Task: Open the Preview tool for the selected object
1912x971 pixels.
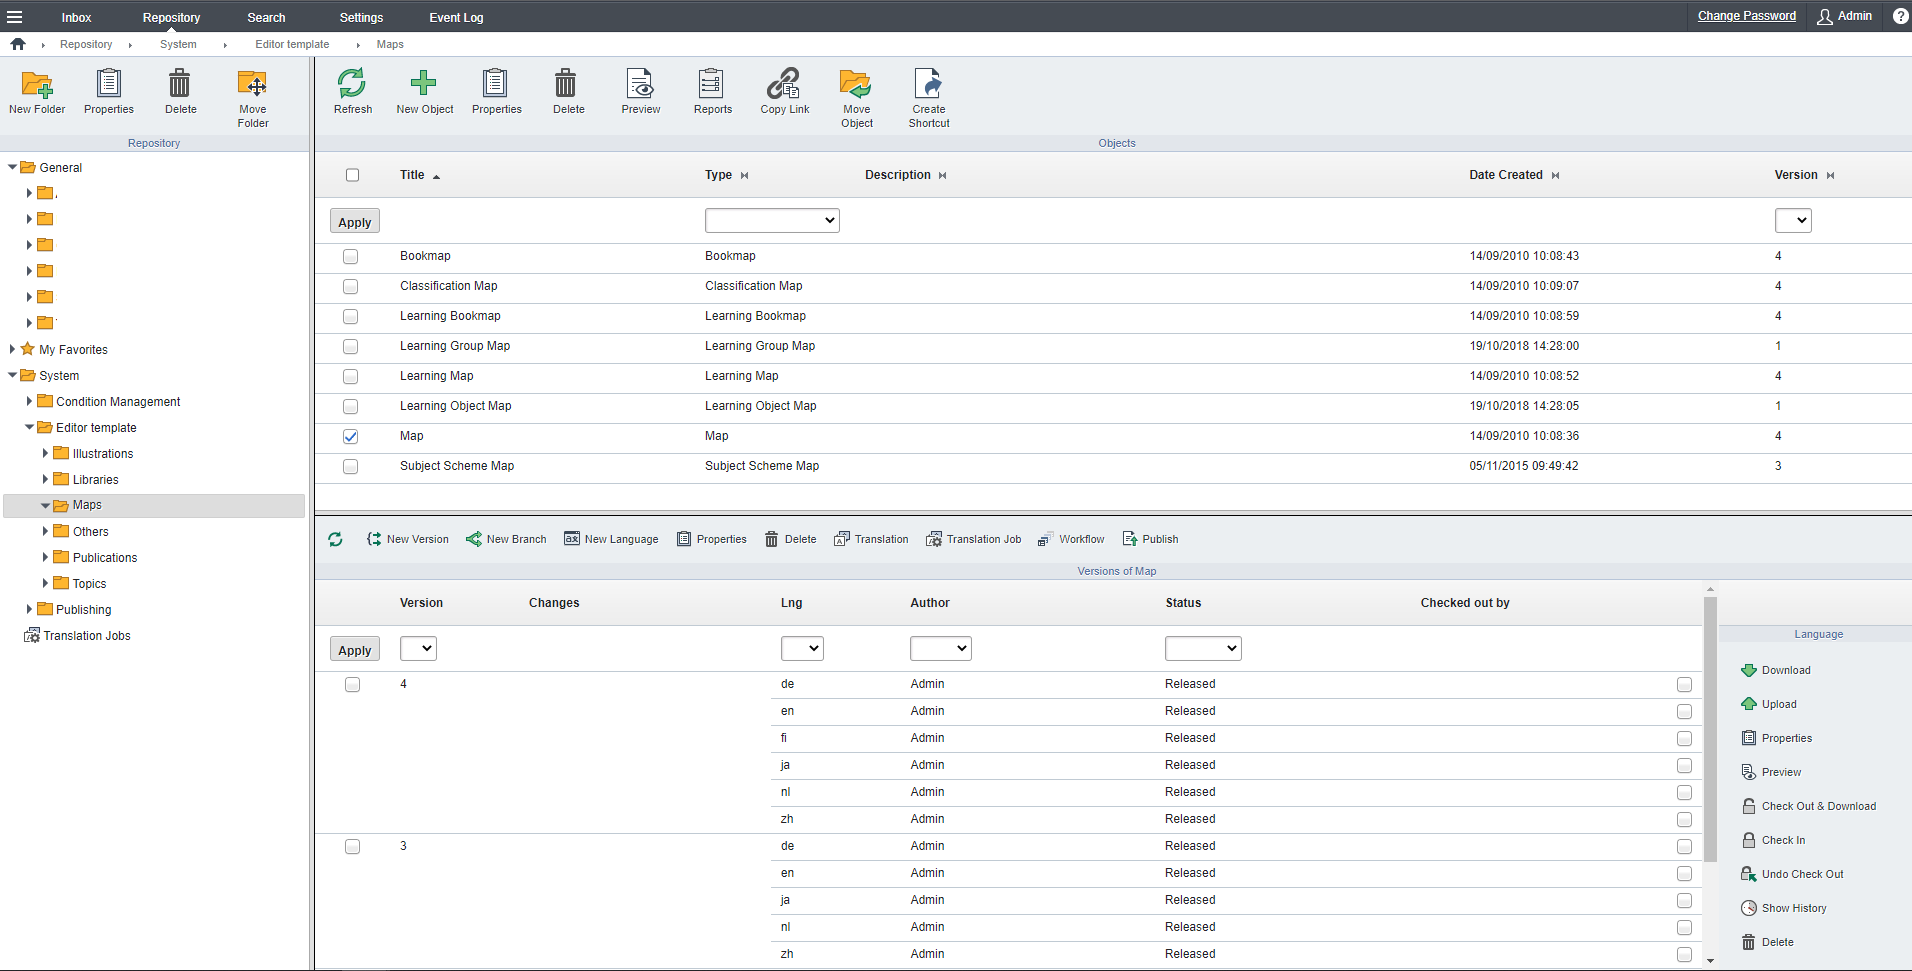Action: coord(639,91)
